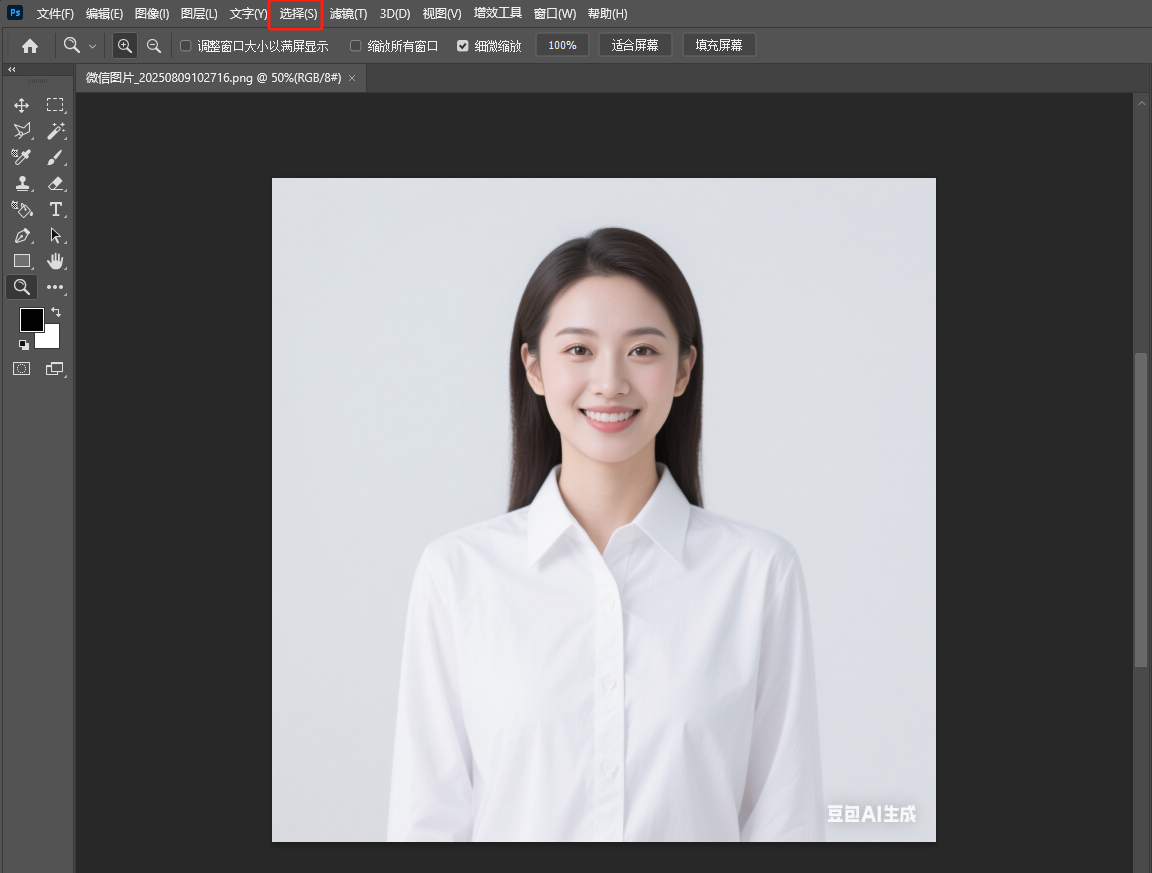Open the 帮助(H) menu
Image resolution: width=1152 pixels, height=873 pixels.
click(608, 13)
